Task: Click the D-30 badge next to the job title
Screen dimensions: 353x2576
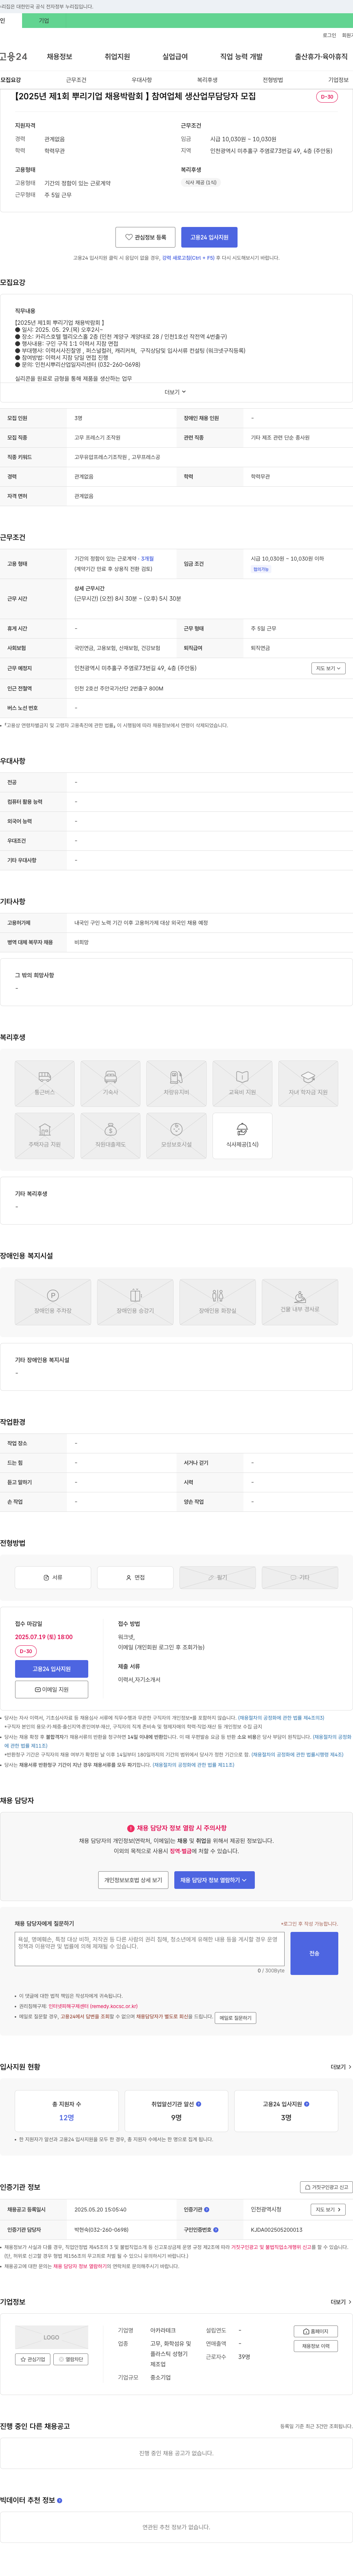Action: (x=327, y=97)
